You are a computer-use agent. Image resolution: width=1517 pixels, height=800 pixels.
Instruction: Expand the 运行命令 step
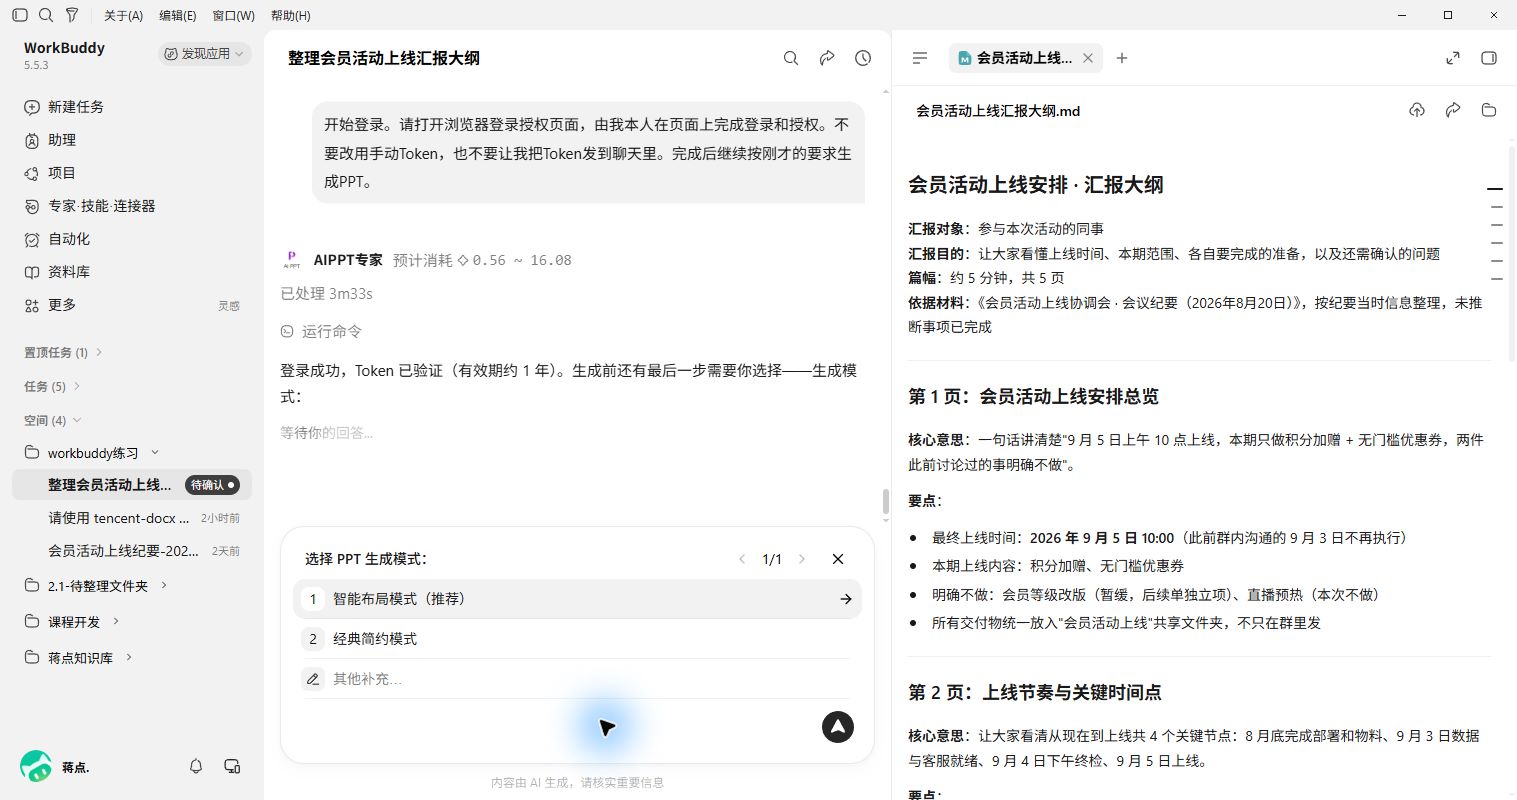[x=321, y=331]
